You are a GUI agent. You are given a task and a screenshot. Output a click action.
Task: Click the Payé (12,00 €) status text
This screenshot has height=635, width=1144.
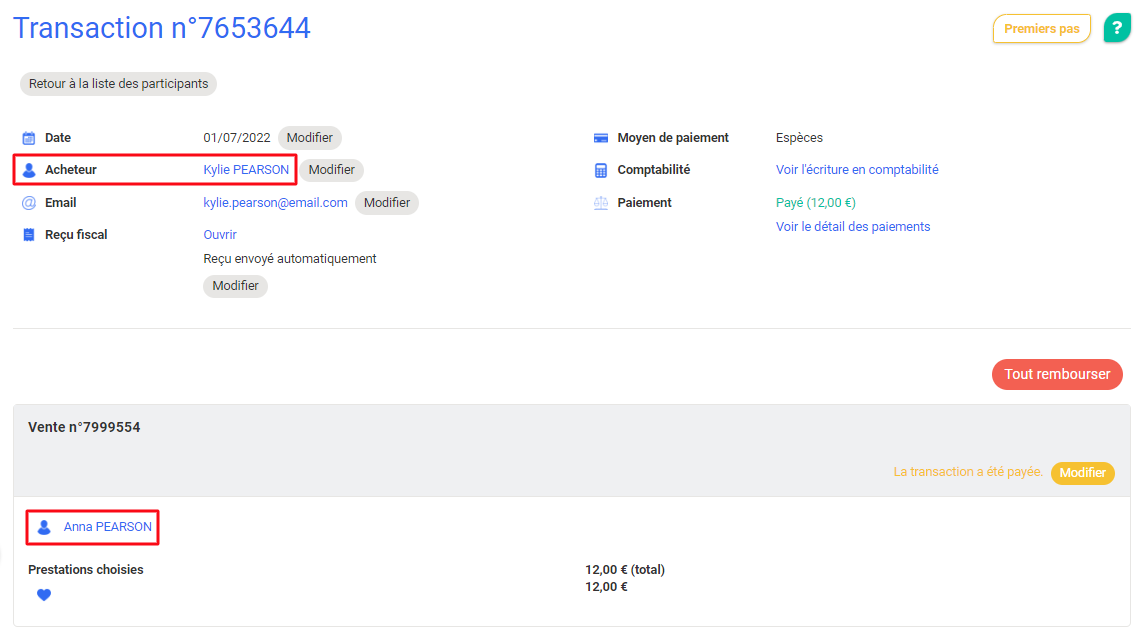pyautogui.click(x=815, y=203)
